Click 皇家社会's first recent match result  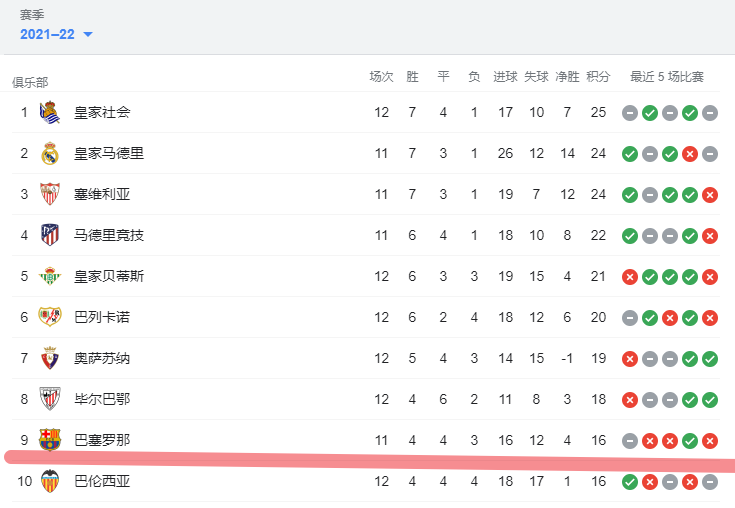tap(630, 113)
